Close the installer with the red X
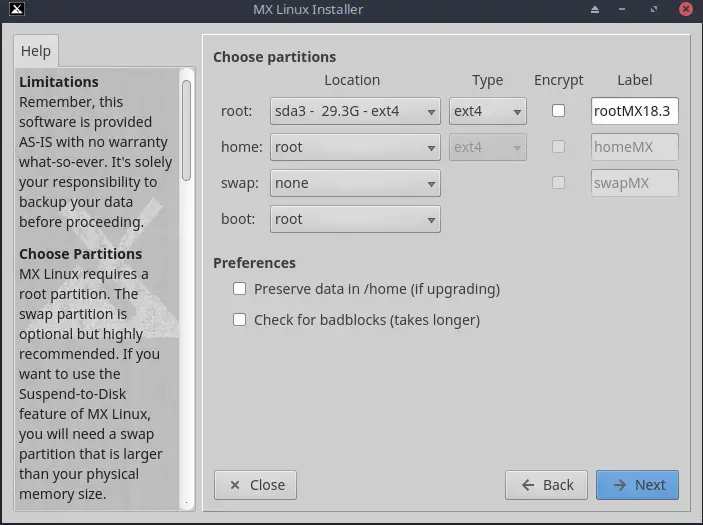The height and width of the screenshot is (525, 703). click(x=686, y=9)
